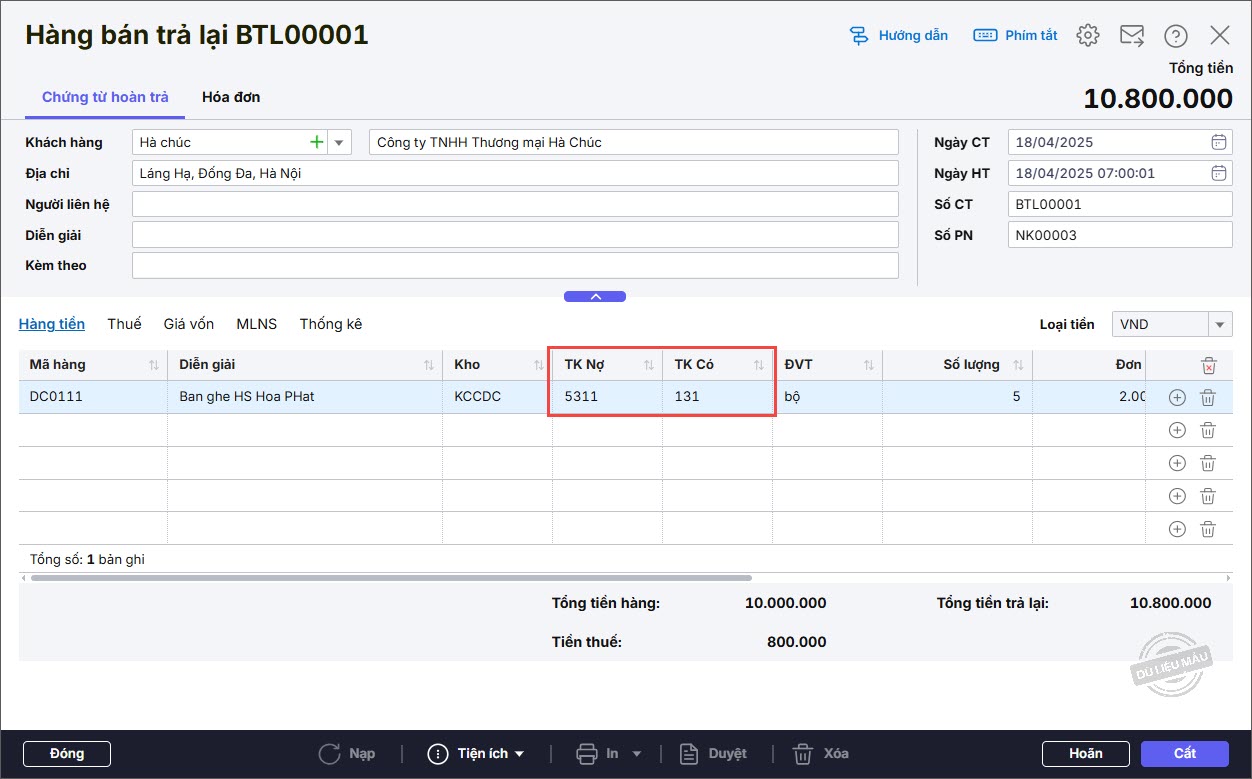Collapse the header info panel
The image size is (1252, 779).
tap(595, 296)
